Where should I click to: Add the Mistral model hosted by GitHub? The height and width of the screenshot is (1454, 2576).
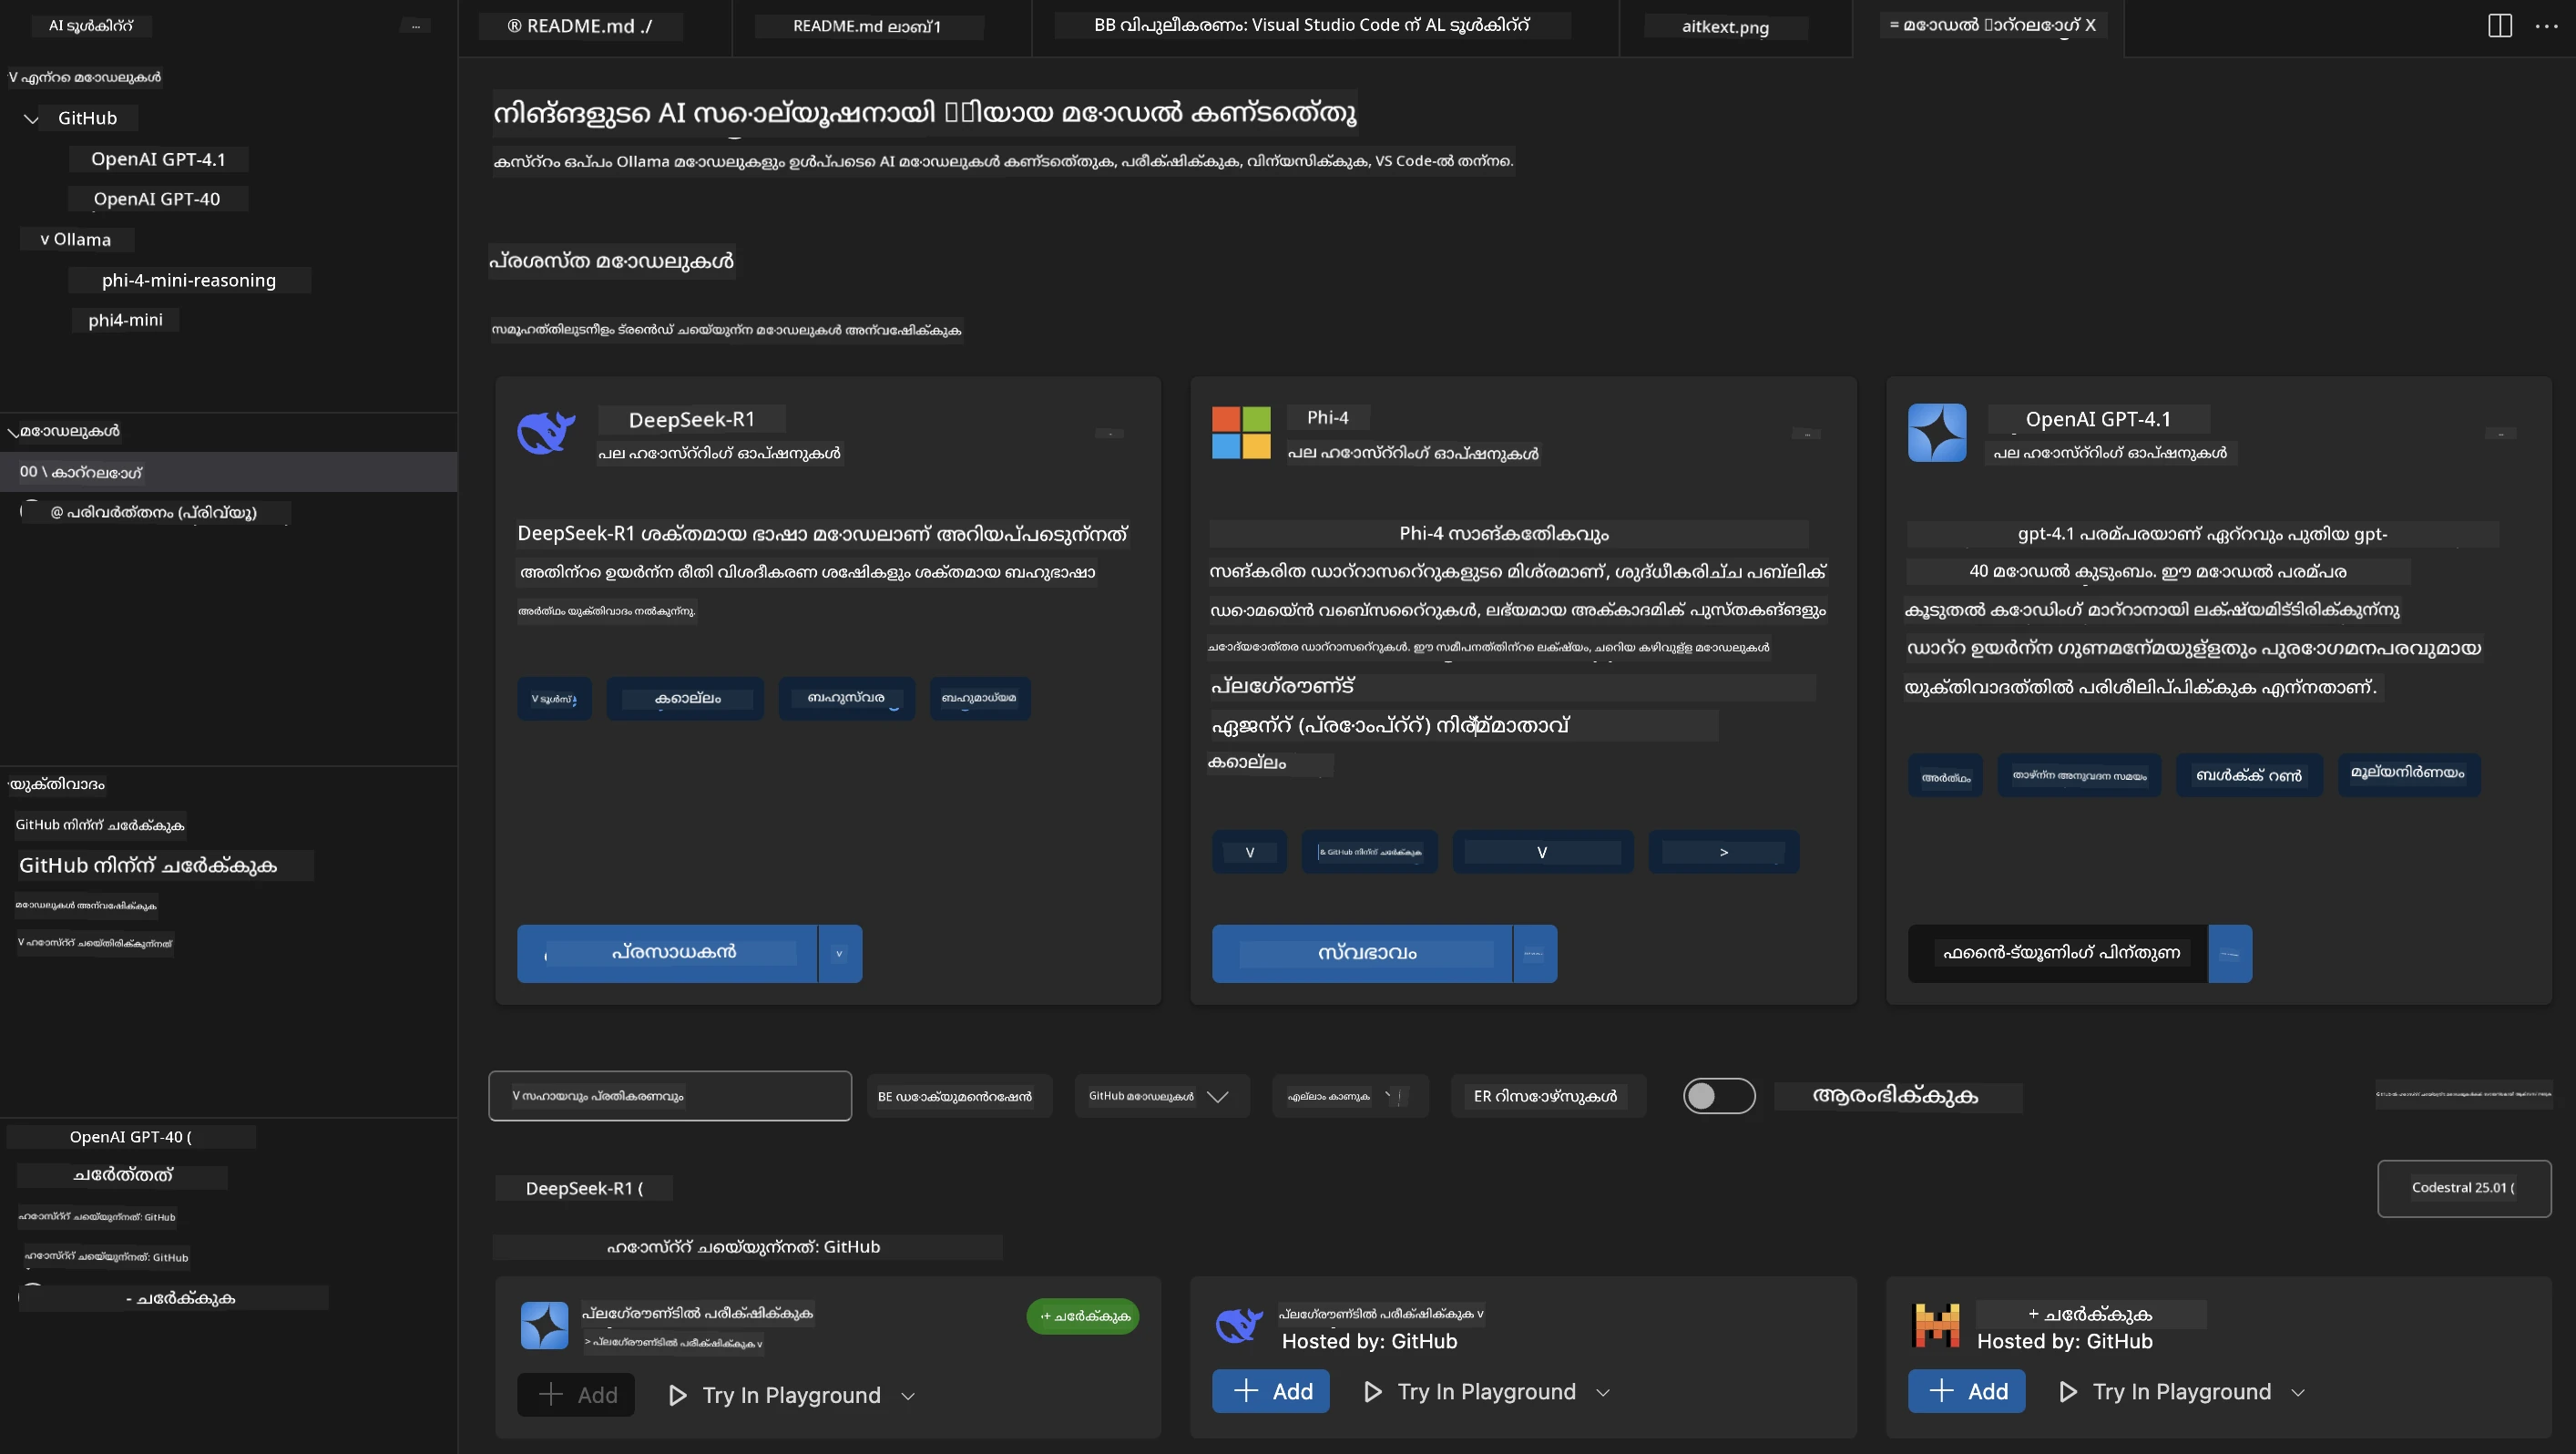[x=1966, y=1391]
